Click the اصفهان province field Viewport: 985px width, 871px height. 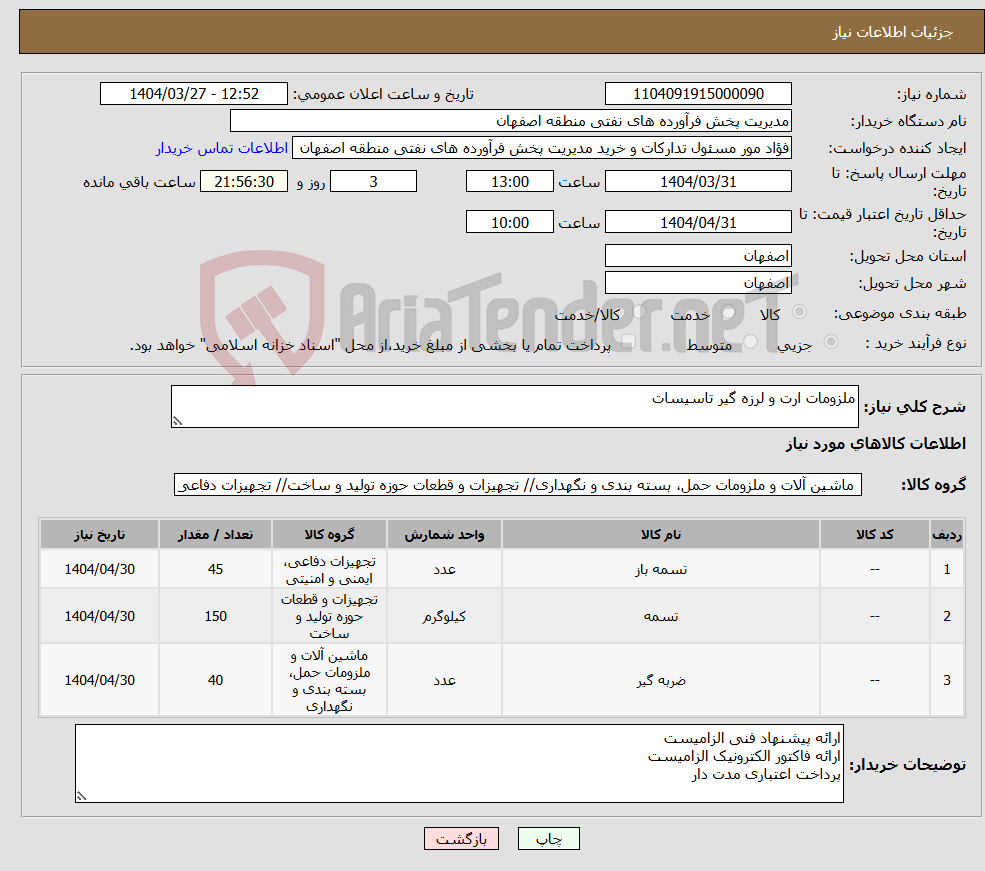pos(698,255)
